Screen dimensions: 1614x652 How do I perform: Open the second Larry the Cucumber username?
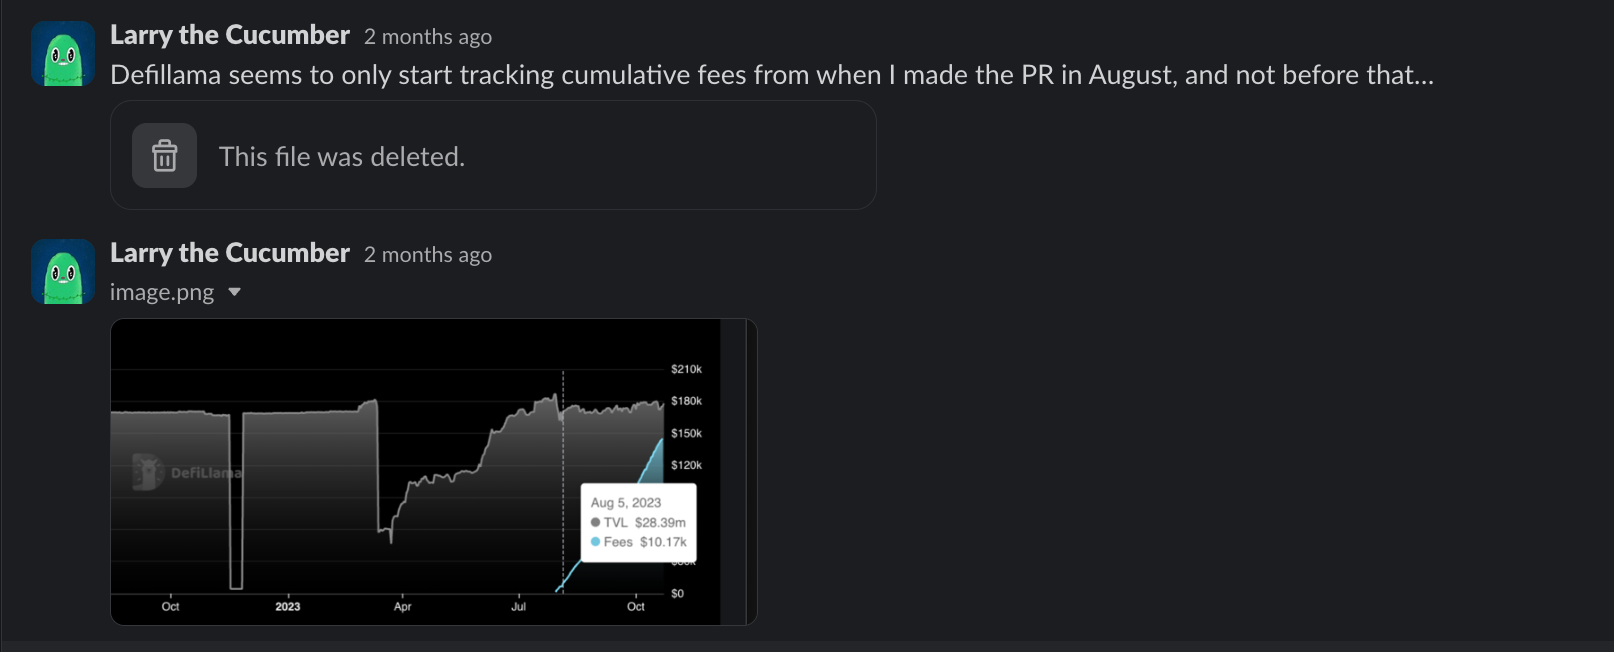point(230,253)
